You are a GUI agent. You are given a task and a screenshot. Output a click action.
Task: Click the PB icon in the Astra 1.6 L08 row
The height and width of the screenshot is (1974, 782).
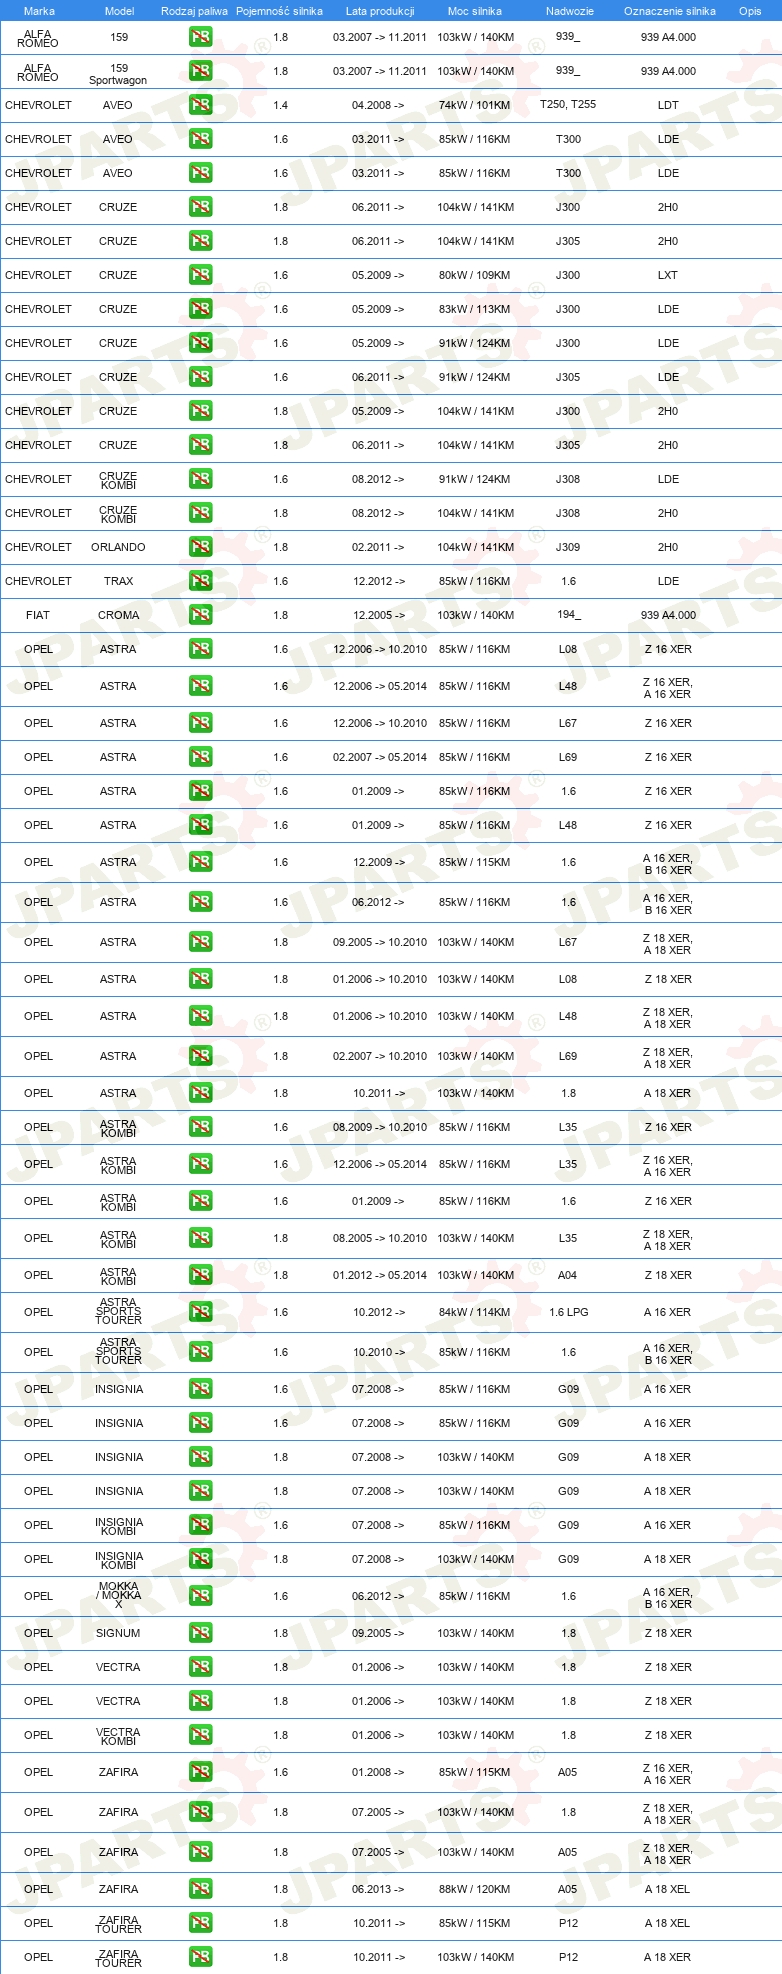pyautogui.click(x=200, y=649)
